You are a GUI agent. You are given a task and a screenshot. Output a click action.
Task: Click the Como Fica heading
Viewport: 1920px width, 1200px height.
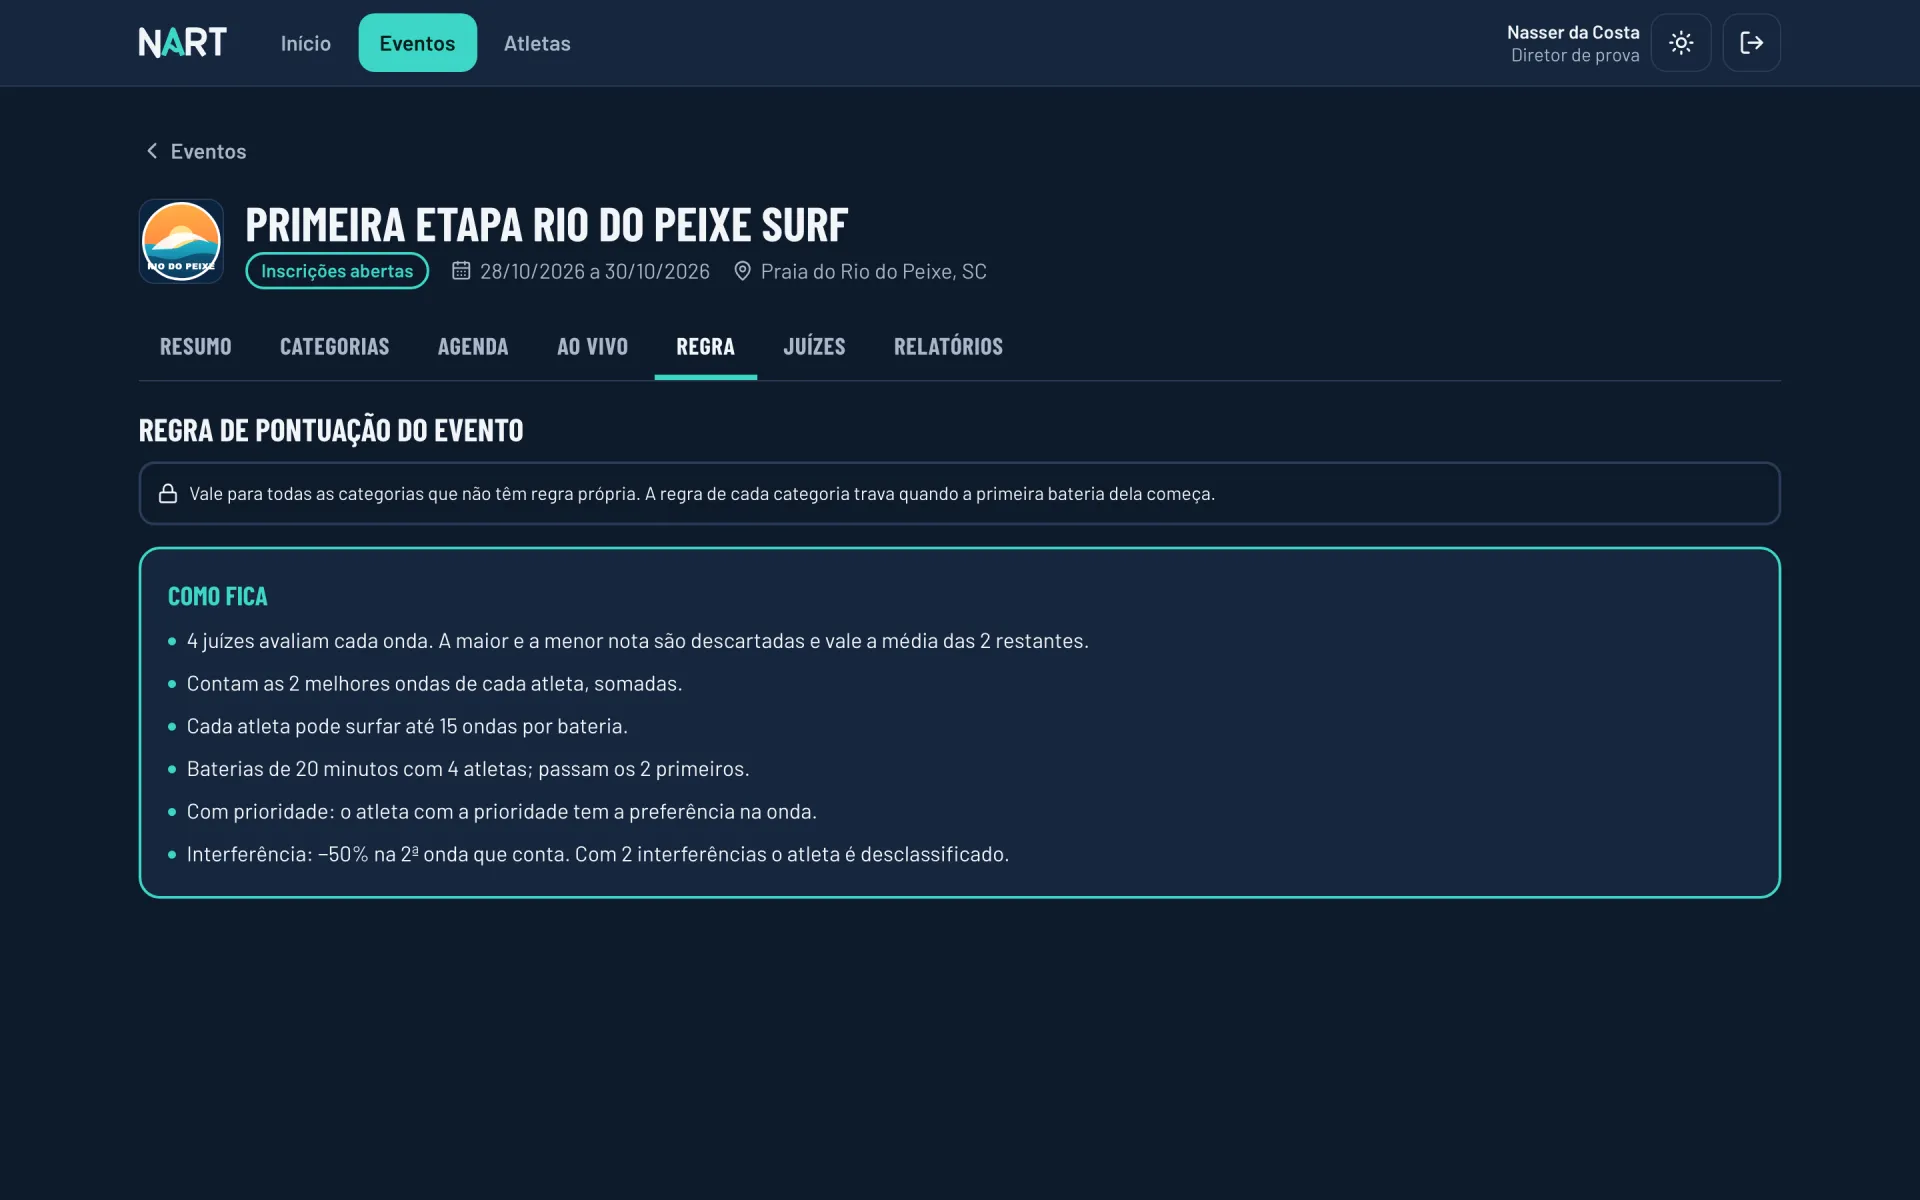pos(218,596)
